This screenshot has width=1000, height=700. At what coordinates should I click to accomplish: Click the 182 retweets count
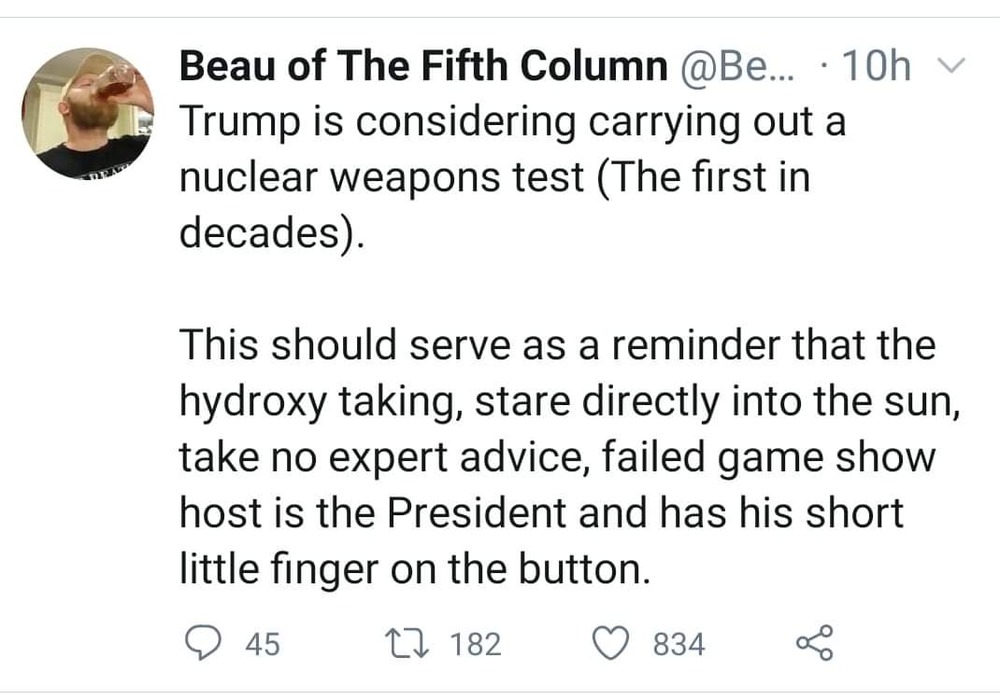click(475, 644)
